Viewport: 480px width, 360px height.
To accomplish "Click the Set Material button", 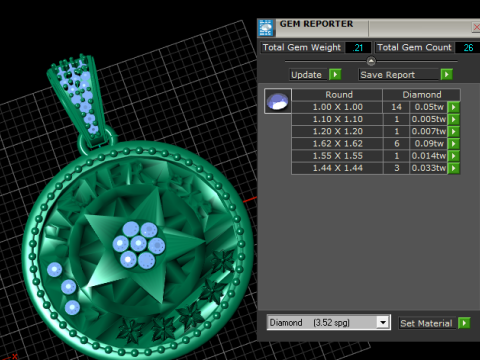I will click(427, 323).
